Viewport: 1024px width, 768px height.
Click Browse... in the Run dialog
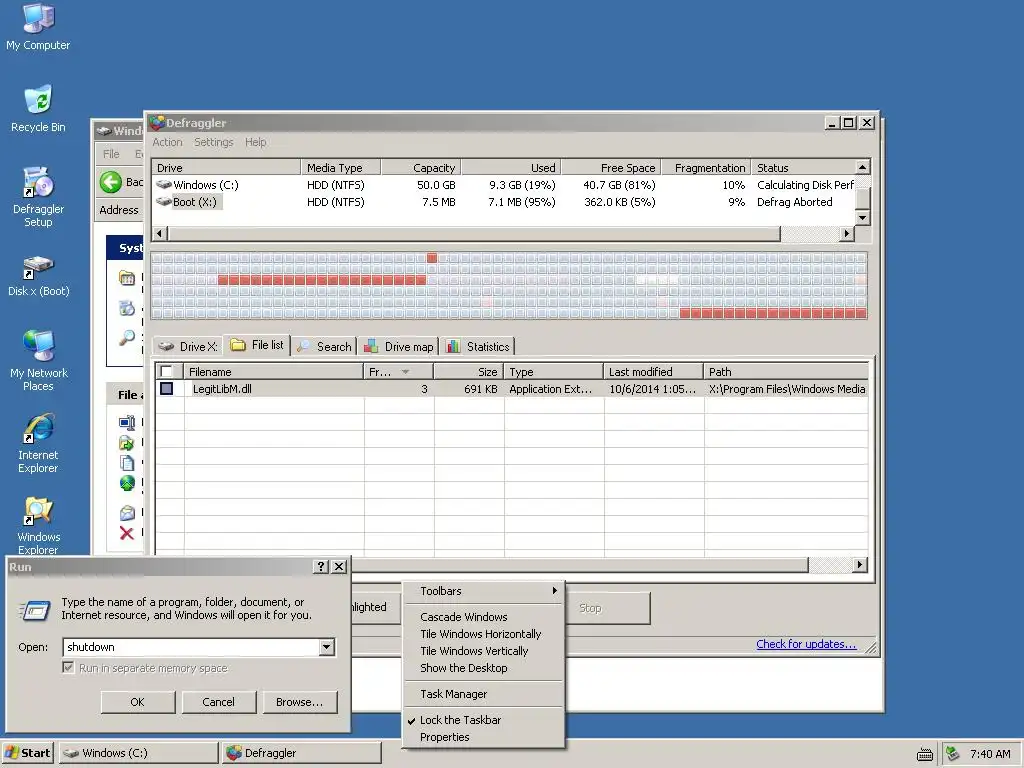click(x=300, y=702)
